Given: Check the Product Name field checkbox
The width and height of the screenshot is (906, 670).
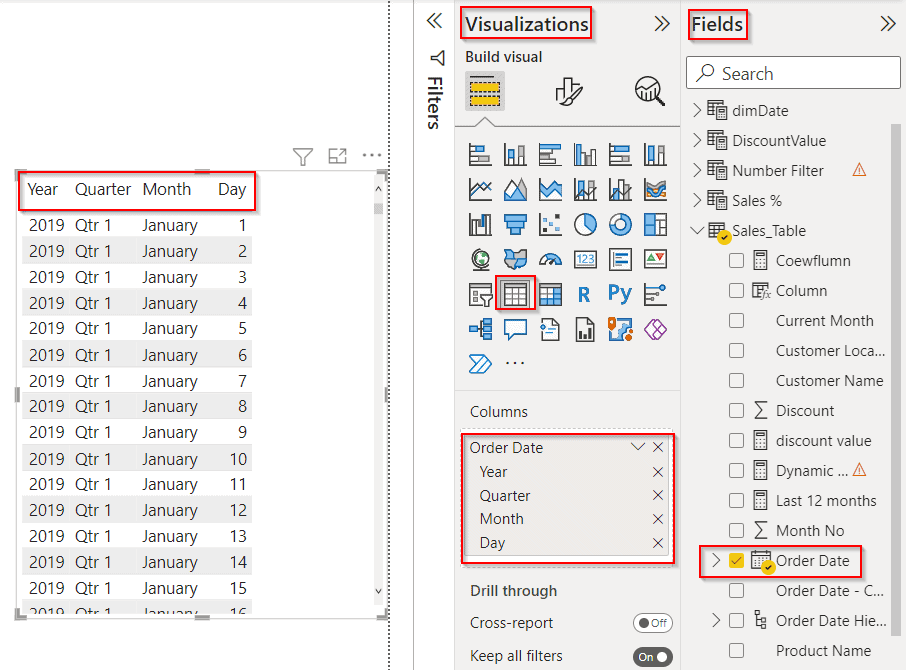Looking at the screenshot, I should [x=736, y=651].
